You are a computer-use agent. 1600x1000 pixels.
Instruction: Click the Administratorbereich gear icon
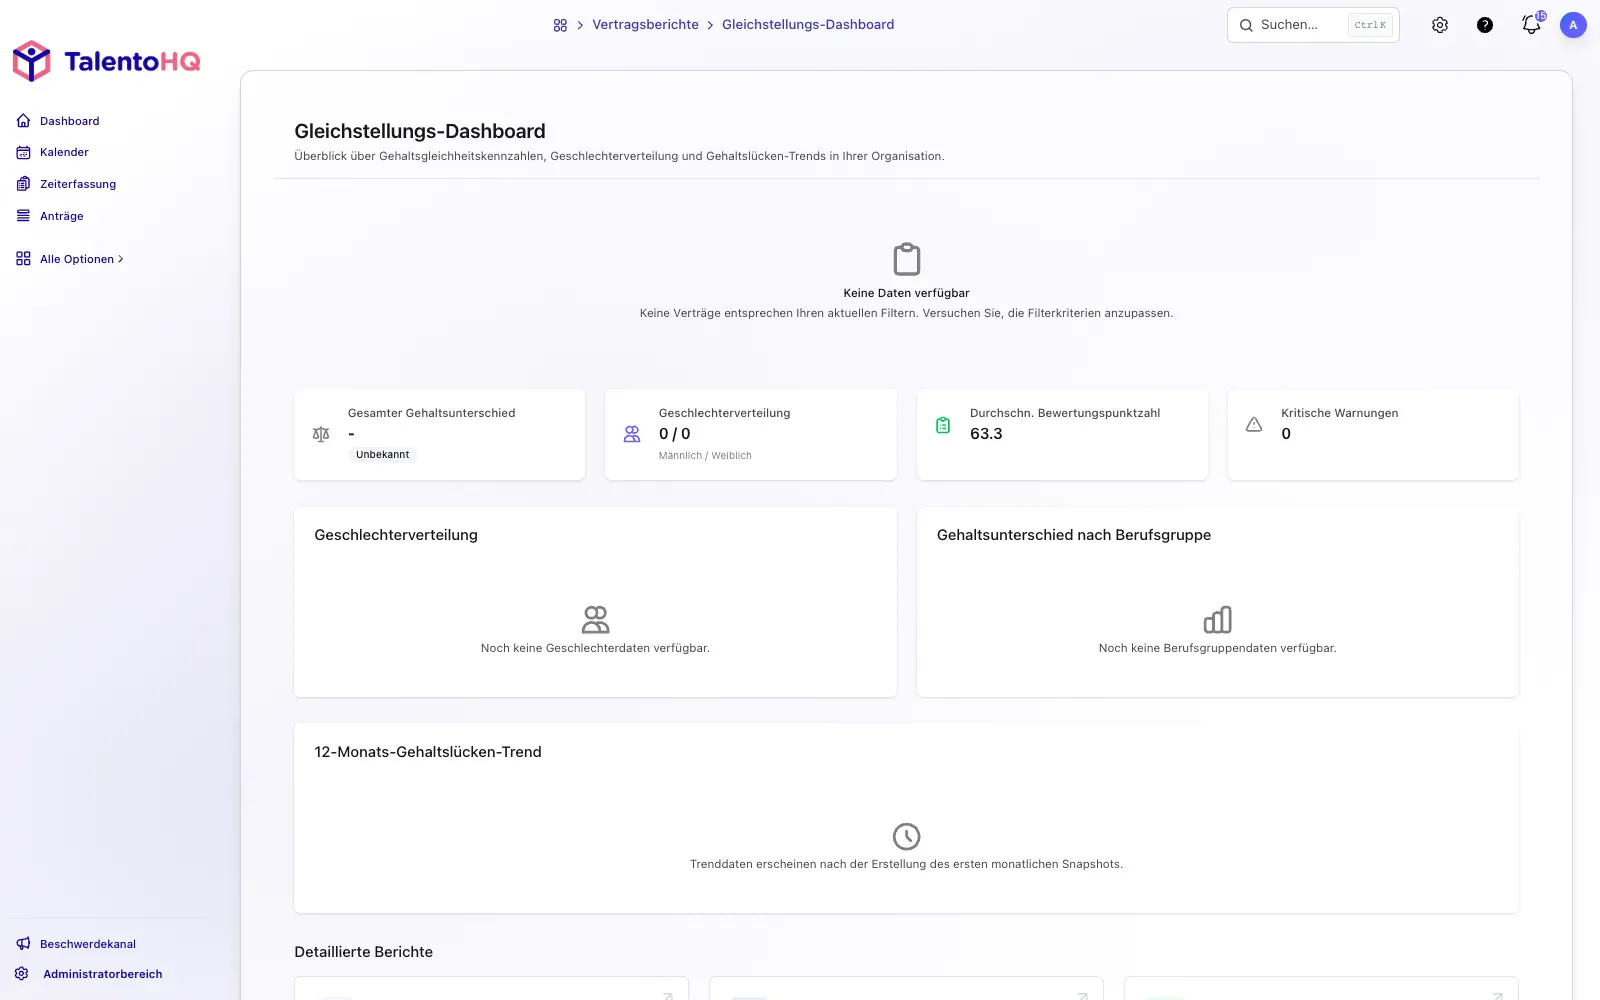[x=22, y=973]
